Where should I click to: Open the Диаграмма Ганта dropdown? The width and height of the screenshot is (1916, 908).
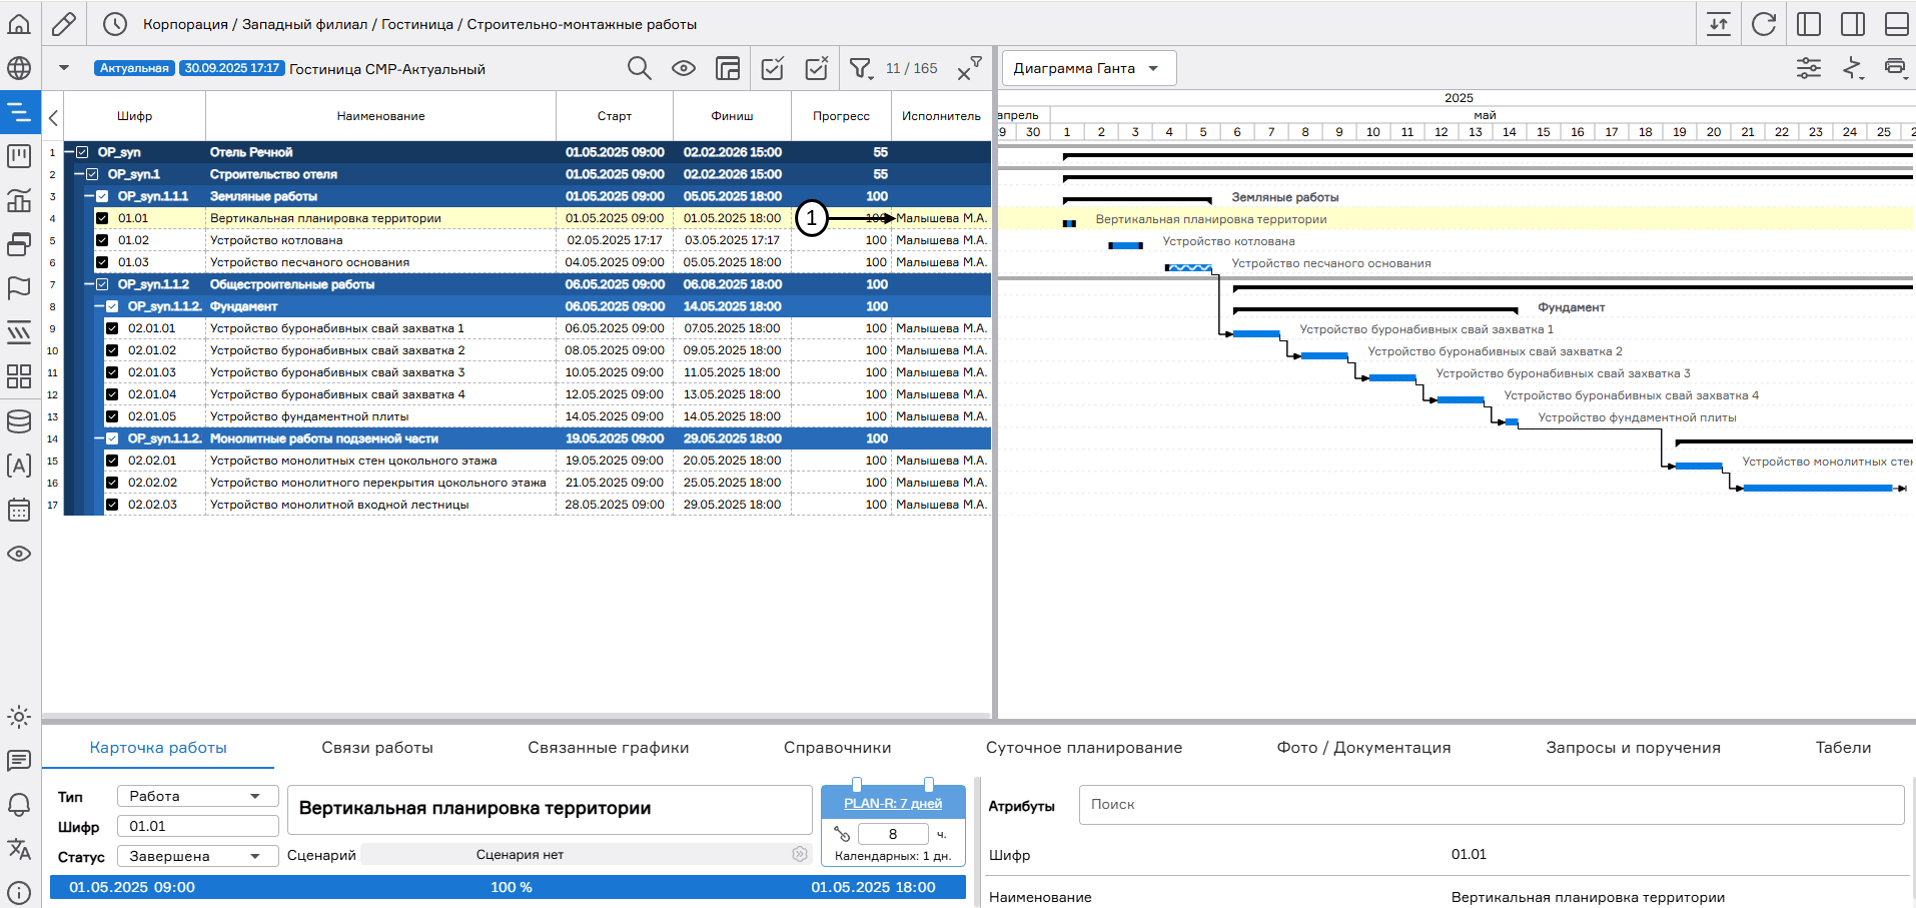(x=1088, y=68)
